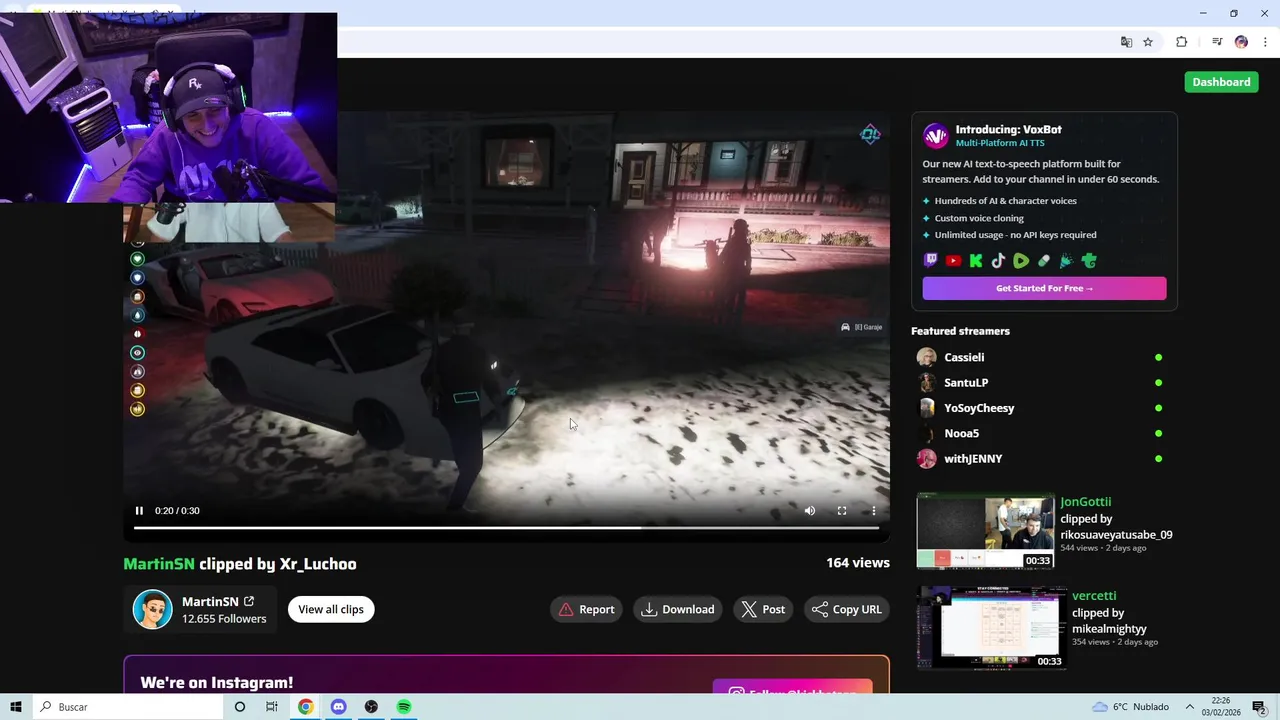Open View all clips

331,609
